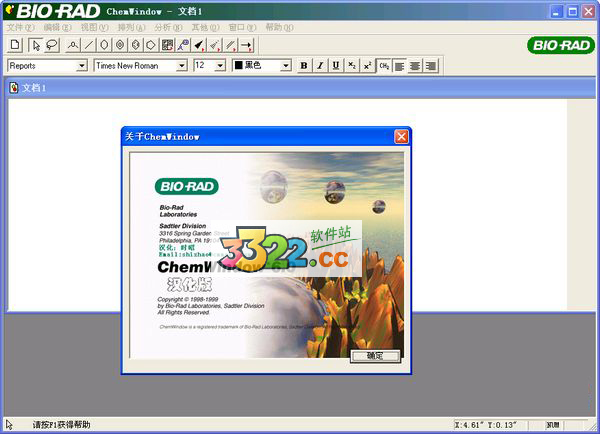Toggle underline formatting

click(x=336, y=66)
